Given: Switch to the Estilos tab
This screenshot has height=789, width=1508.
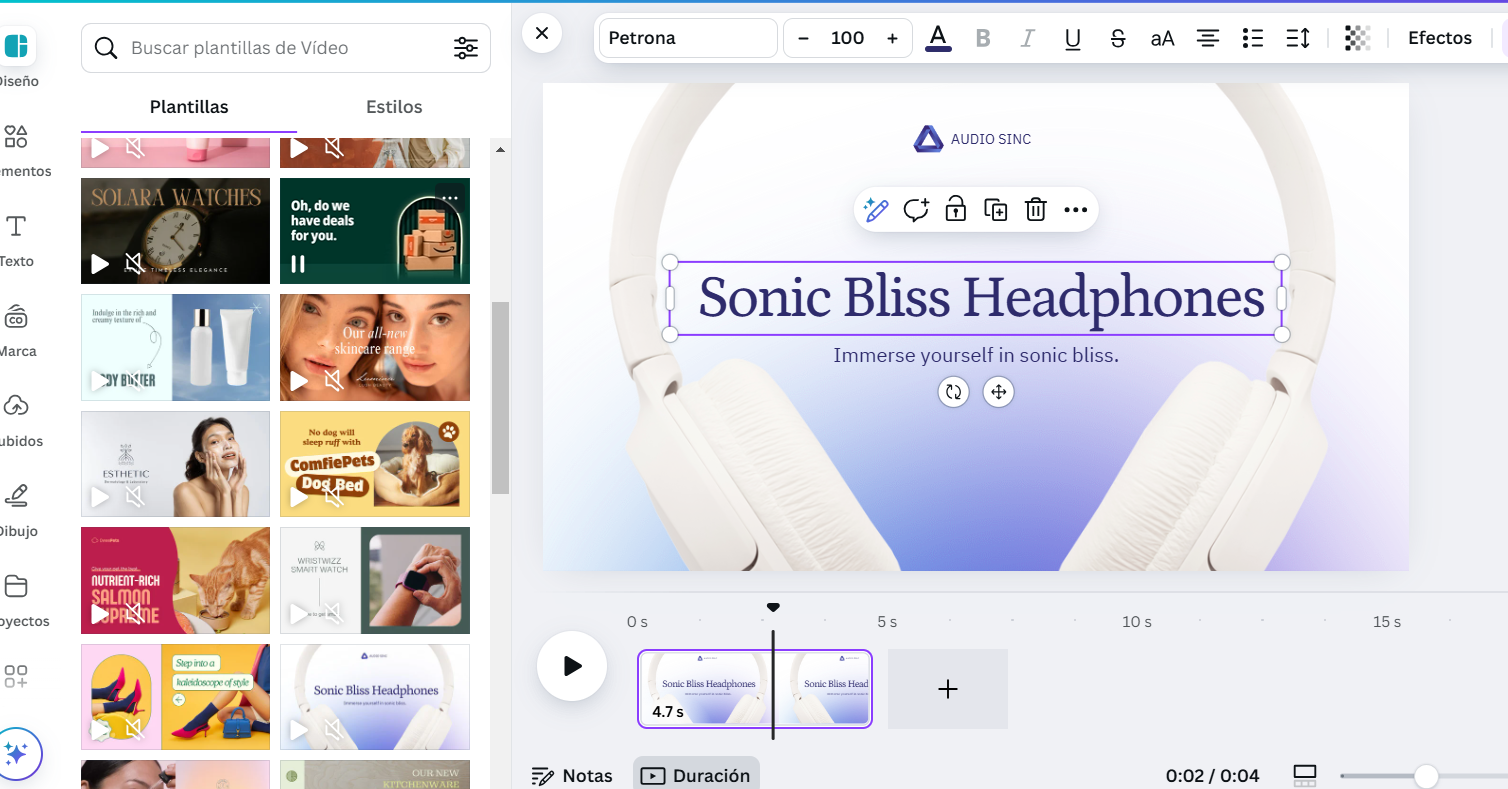Looking at the screenshot, I should click(394, 107).
